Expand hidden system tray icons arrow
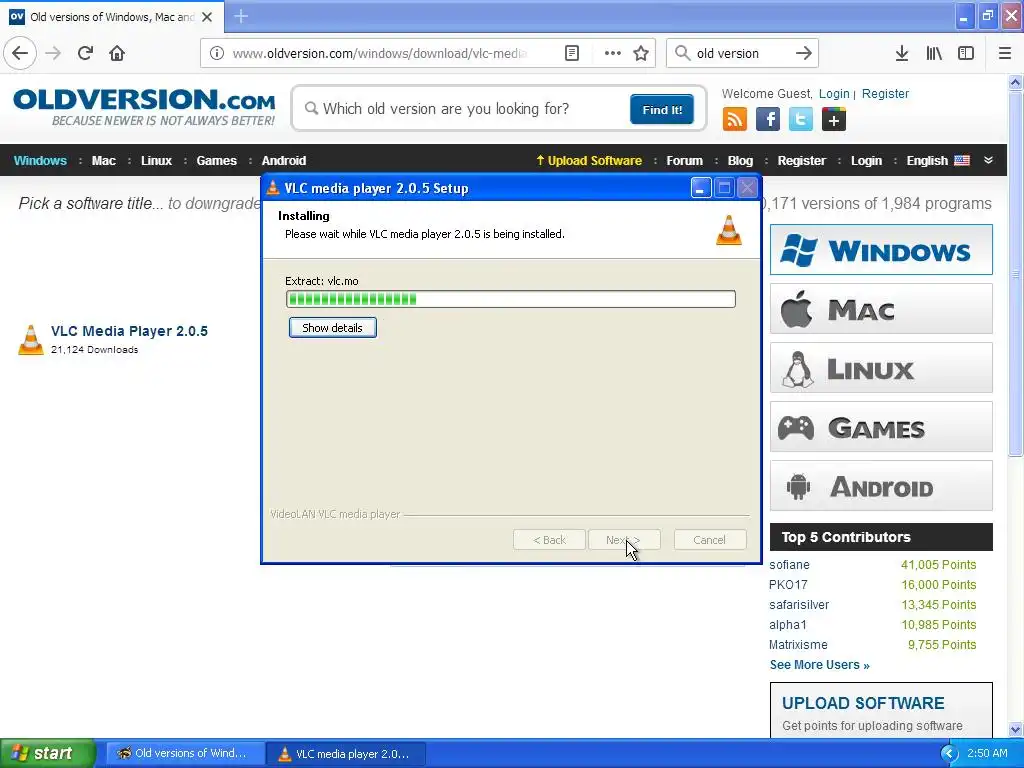Image resolution: width=1024 pixels, height=768 pixels. tap(950, 753)
